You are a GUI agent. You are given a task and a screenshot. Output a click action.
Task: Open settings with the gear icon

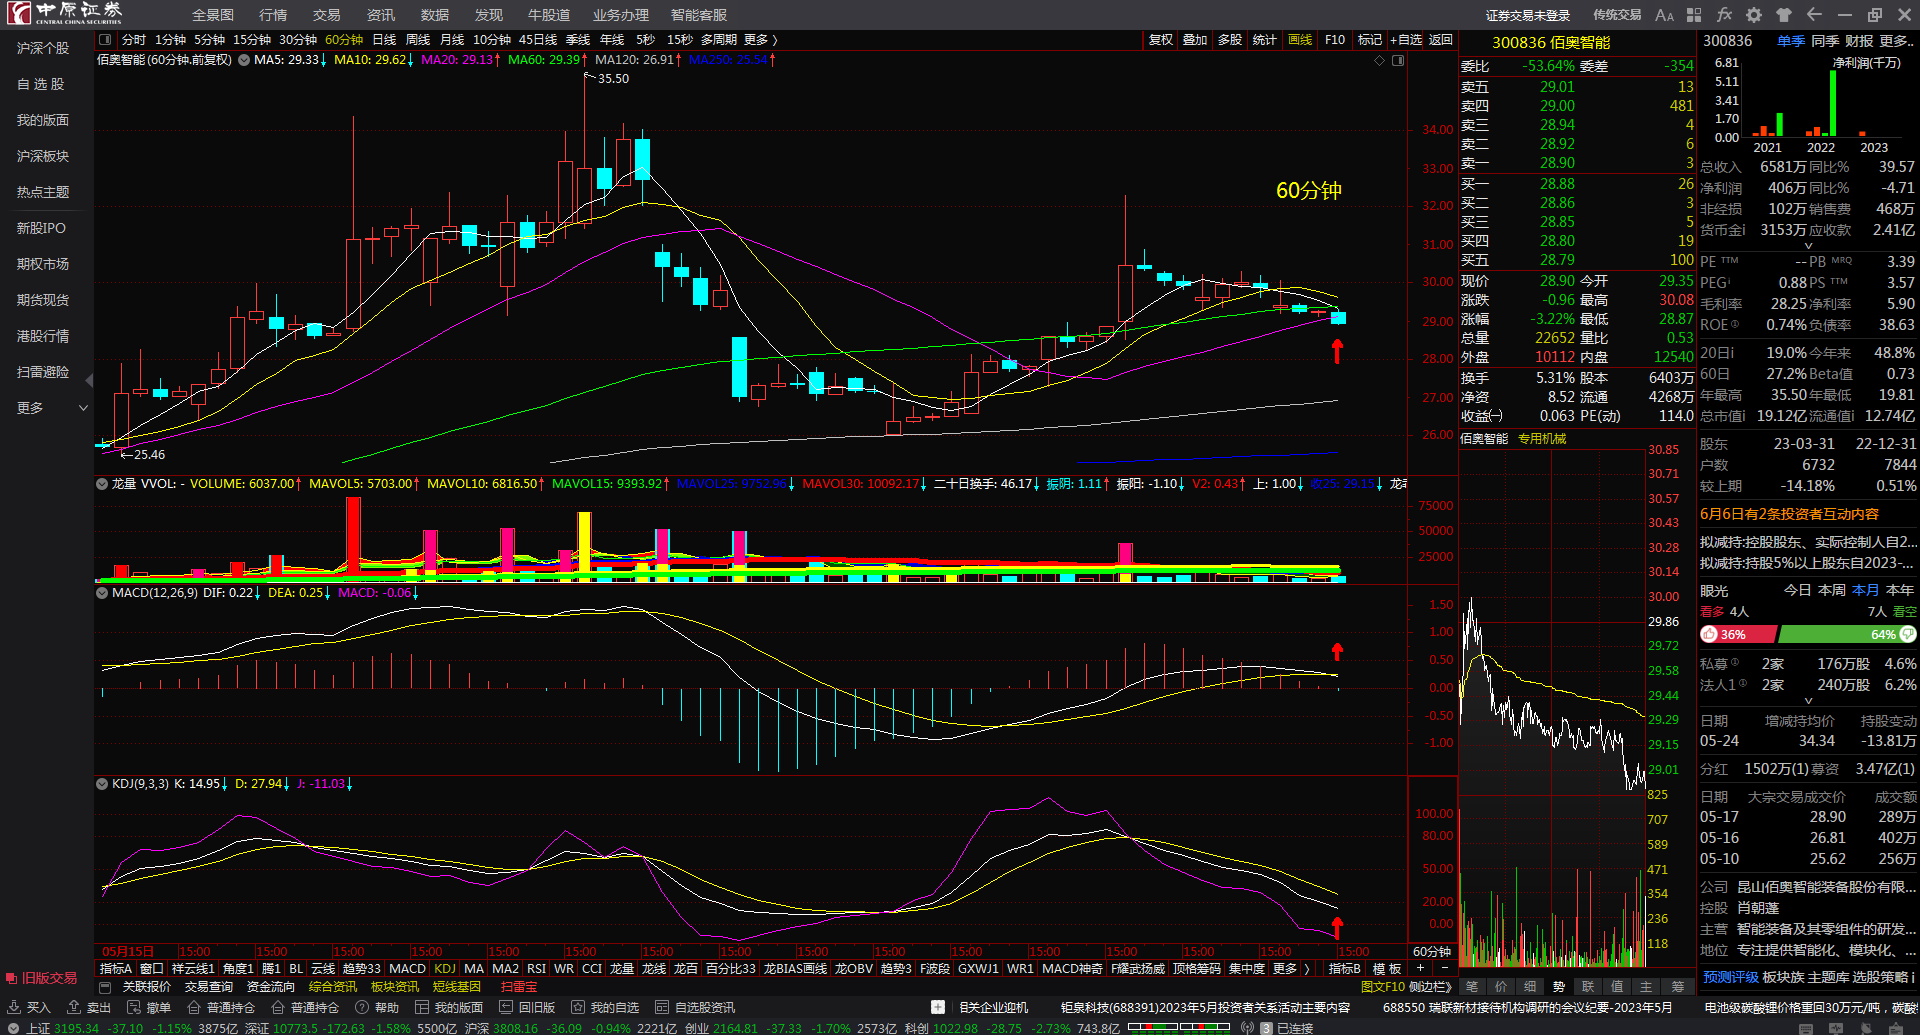(x=1754, y=15)
